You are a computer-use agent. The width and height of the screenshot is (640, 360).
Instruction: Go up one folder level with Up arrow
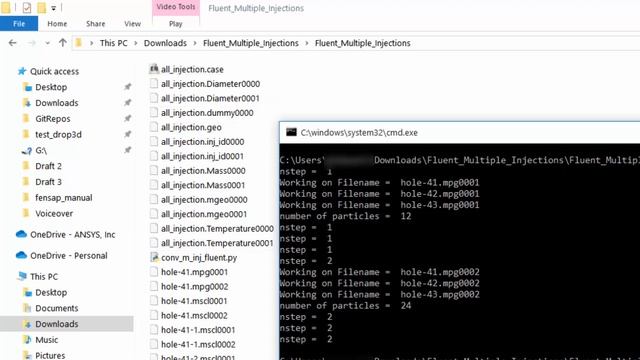click(62, 42)
